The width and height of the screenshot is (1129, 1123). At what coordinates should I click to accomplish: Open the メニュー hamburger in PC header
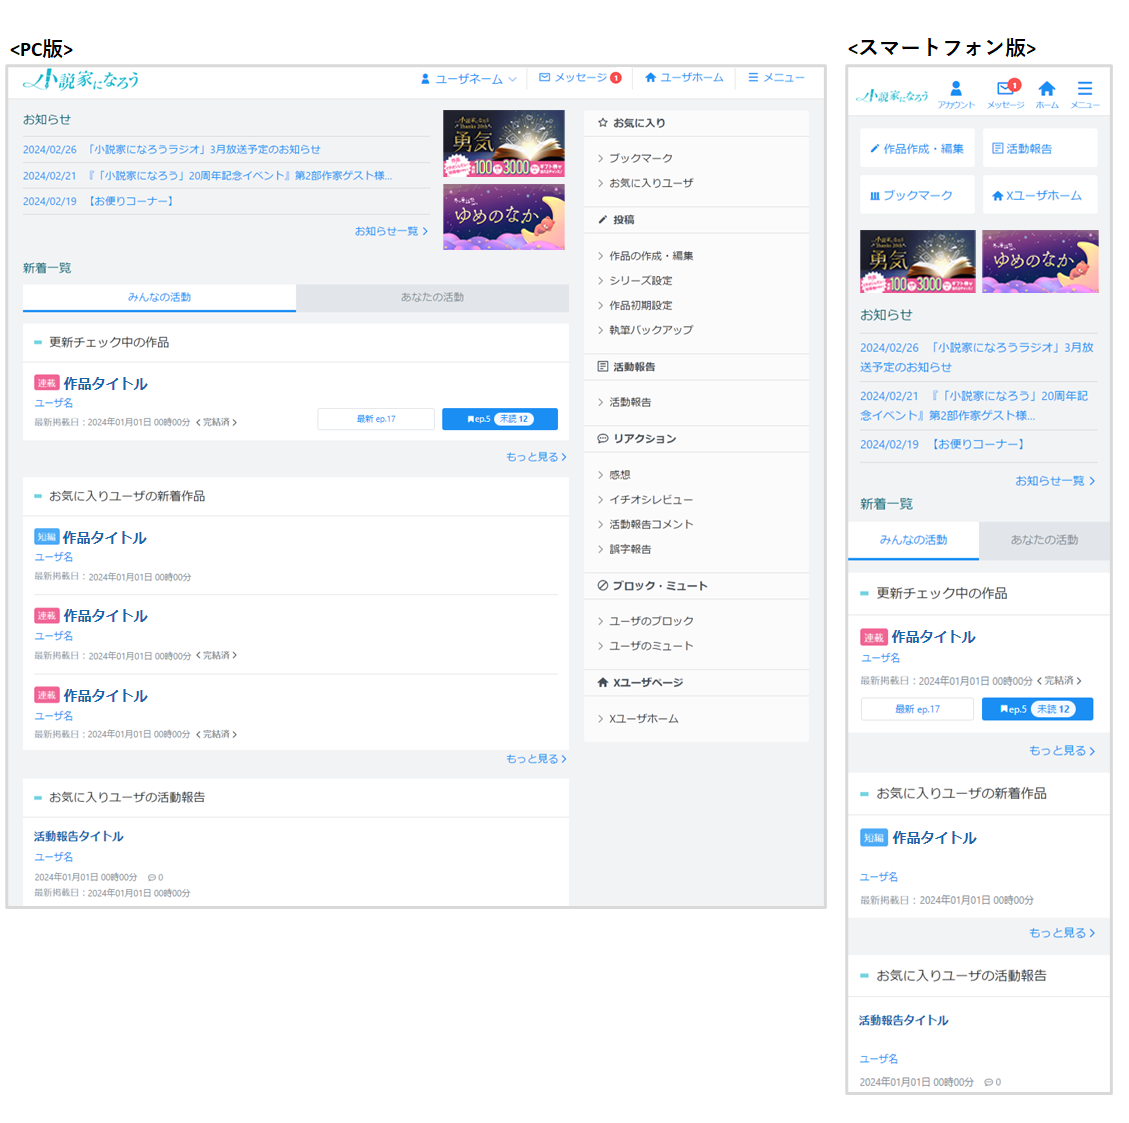[x=776, y=78]
